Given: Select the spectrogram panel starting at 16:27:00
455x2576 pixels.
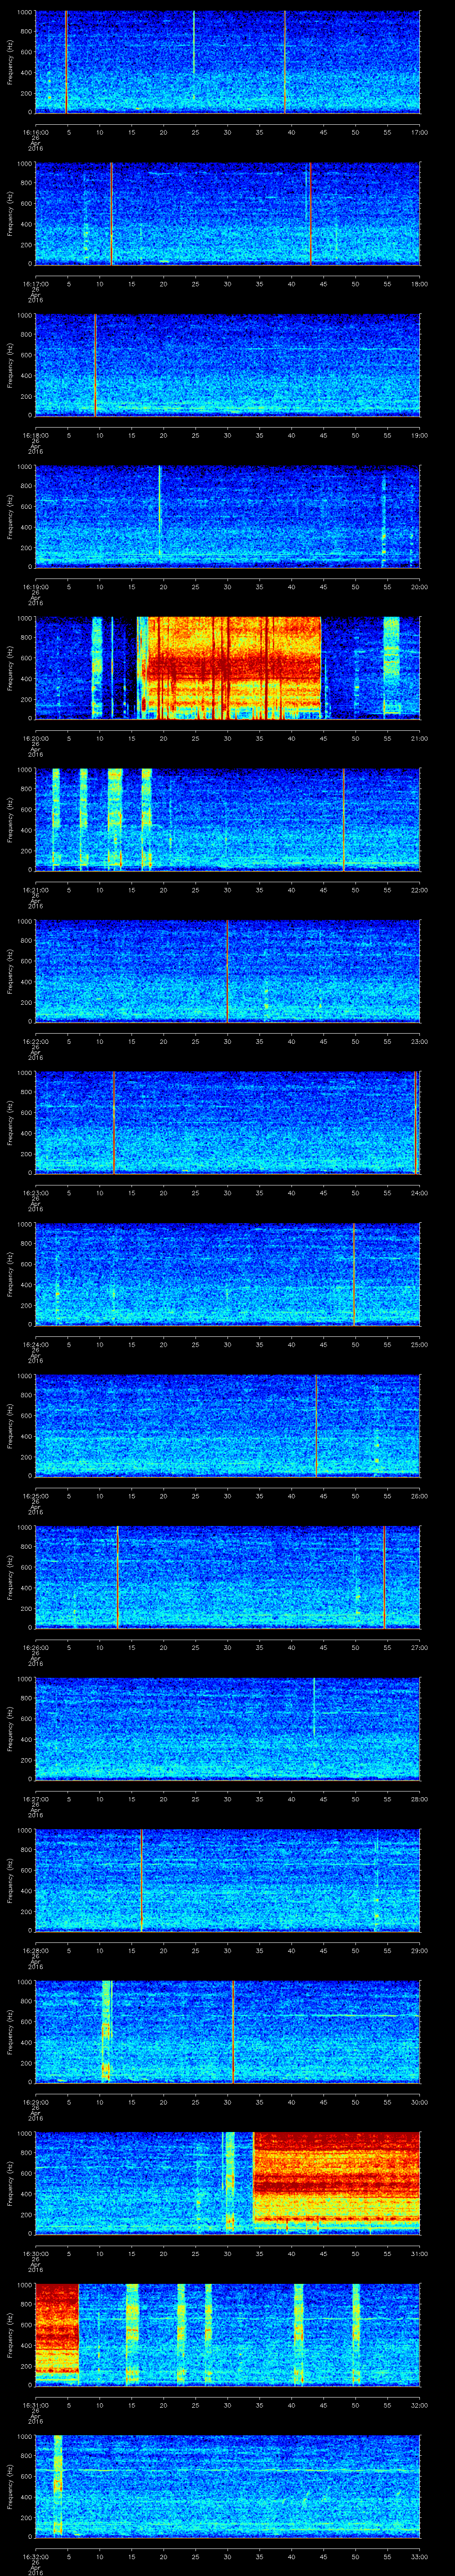Looking at the screenshot, I should pos(227,1728).
